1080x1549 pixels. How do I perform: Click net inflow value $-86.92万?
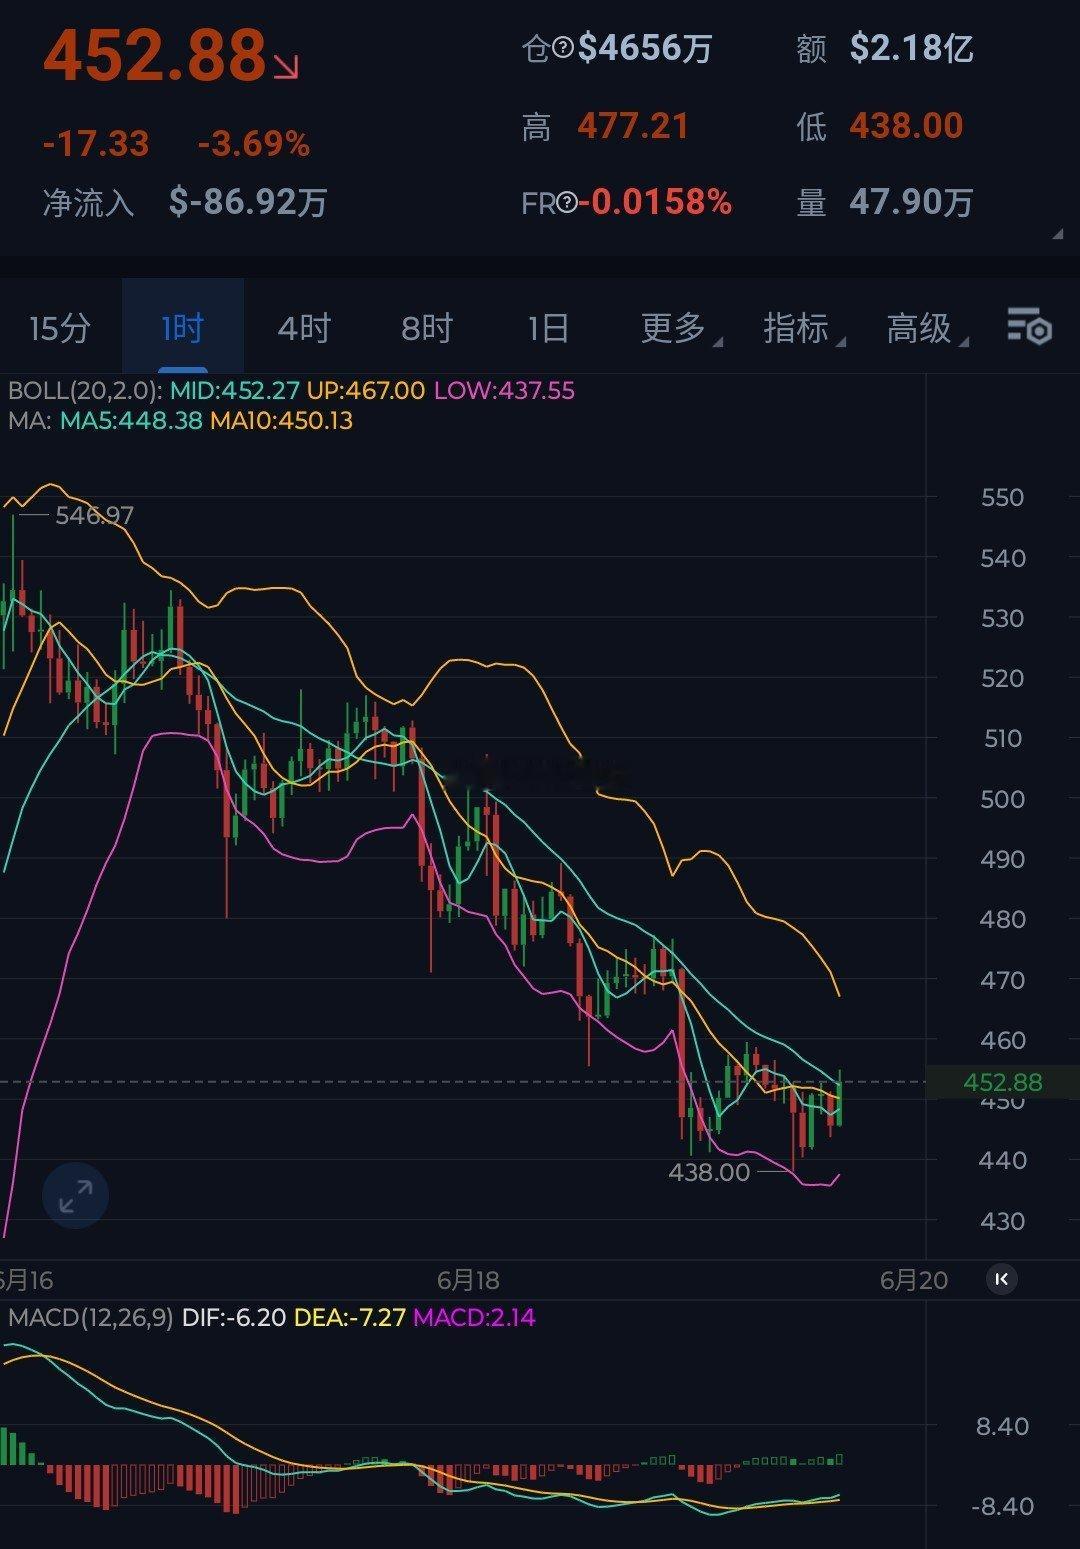248,202
